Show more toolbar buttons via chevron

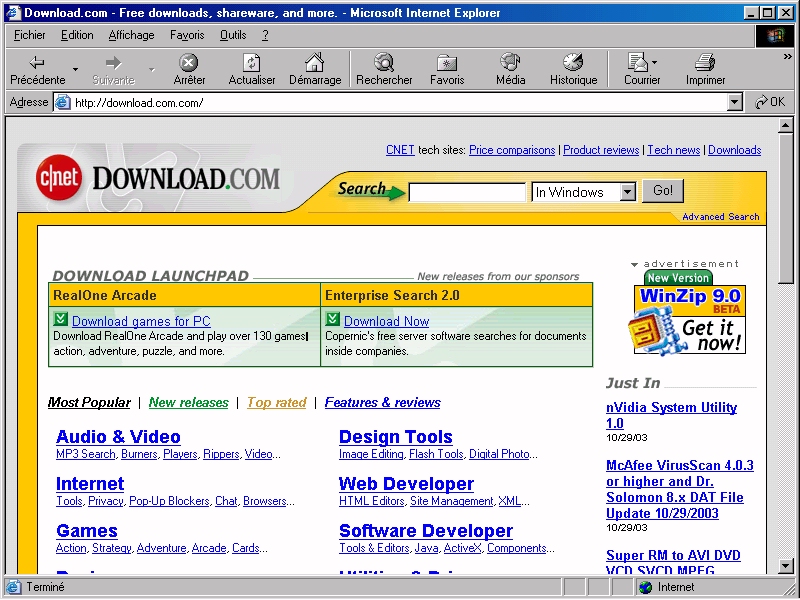[x=787, y=57]
